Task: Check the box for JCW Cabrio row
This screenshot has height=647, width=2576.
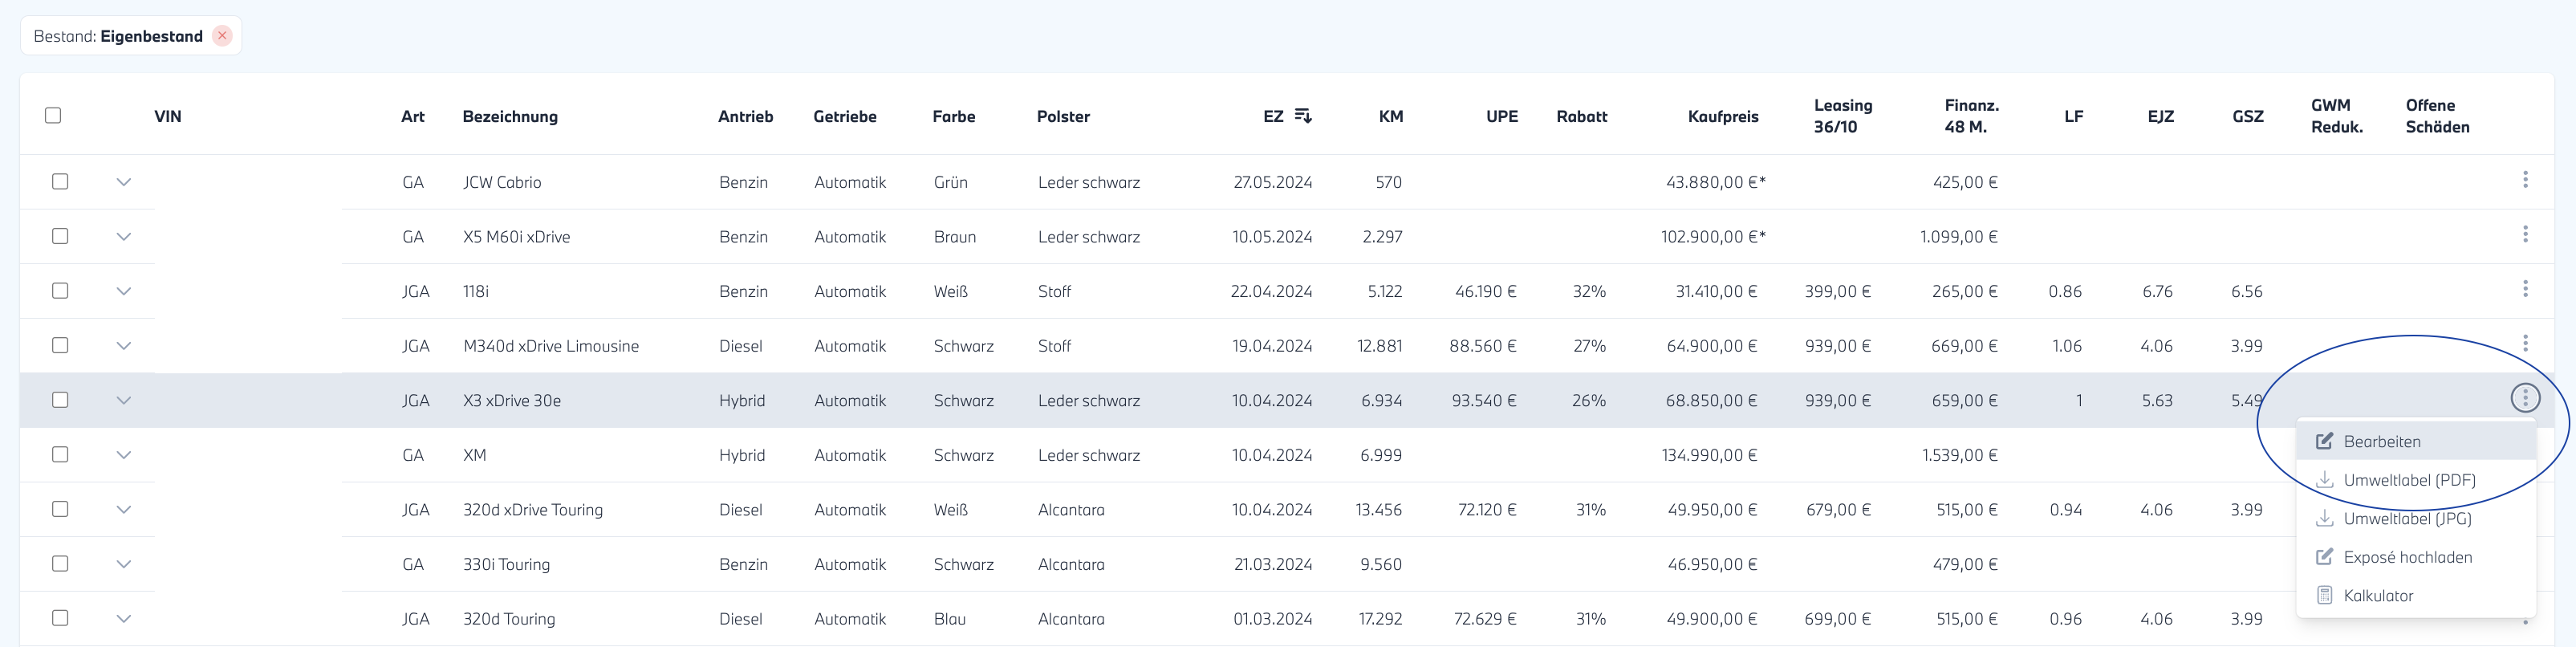Action: pyautogui.click(x=60, y=182)
